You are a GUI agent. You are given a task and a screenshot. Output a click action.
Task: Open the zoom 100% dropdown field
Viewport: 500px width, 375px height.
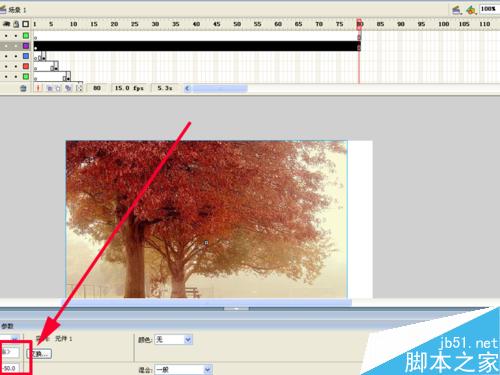(490, 9)
